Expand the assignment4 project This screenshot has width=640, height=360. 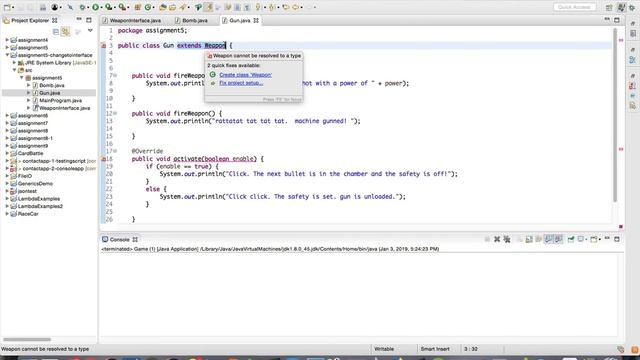[7, 40]
